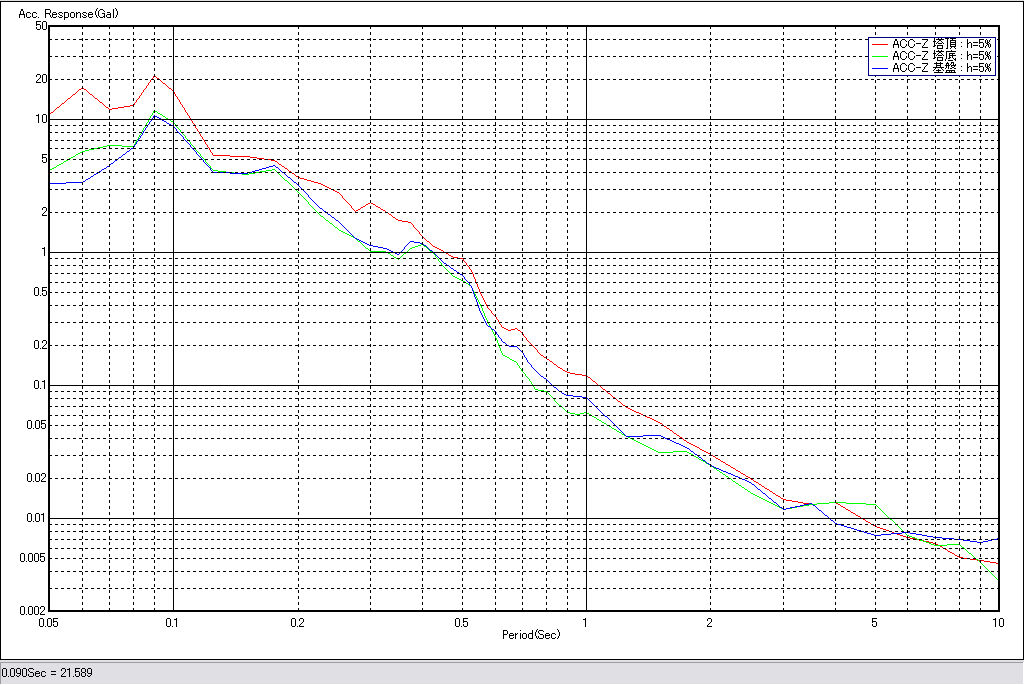1024x685 pixels.
Task: Click the 0.1 label on the vertical axis
Action: click(x=38, y=385)
